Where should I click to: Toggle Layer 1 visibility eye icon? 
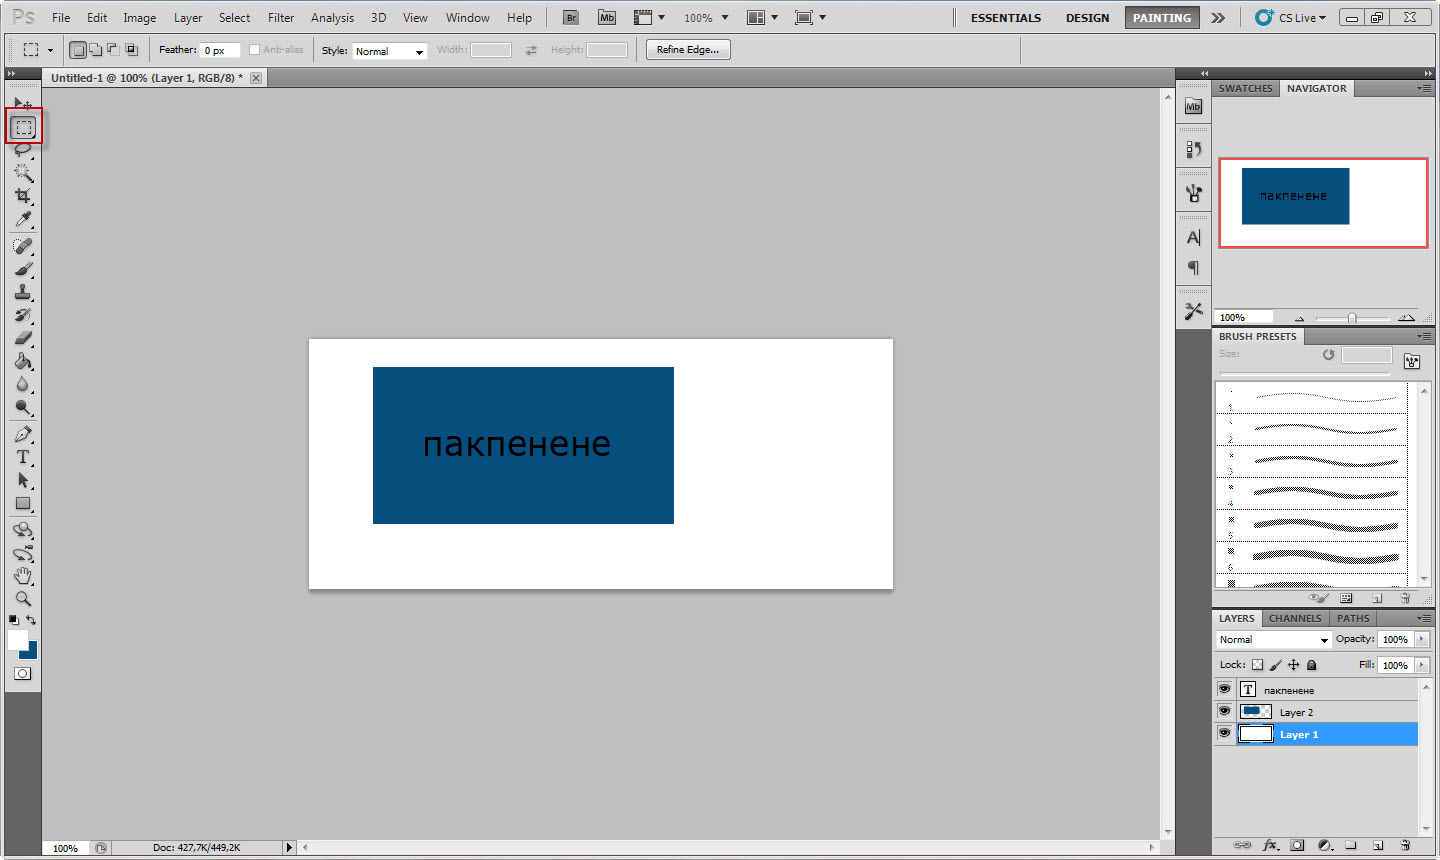click(x=1224, y=733)
